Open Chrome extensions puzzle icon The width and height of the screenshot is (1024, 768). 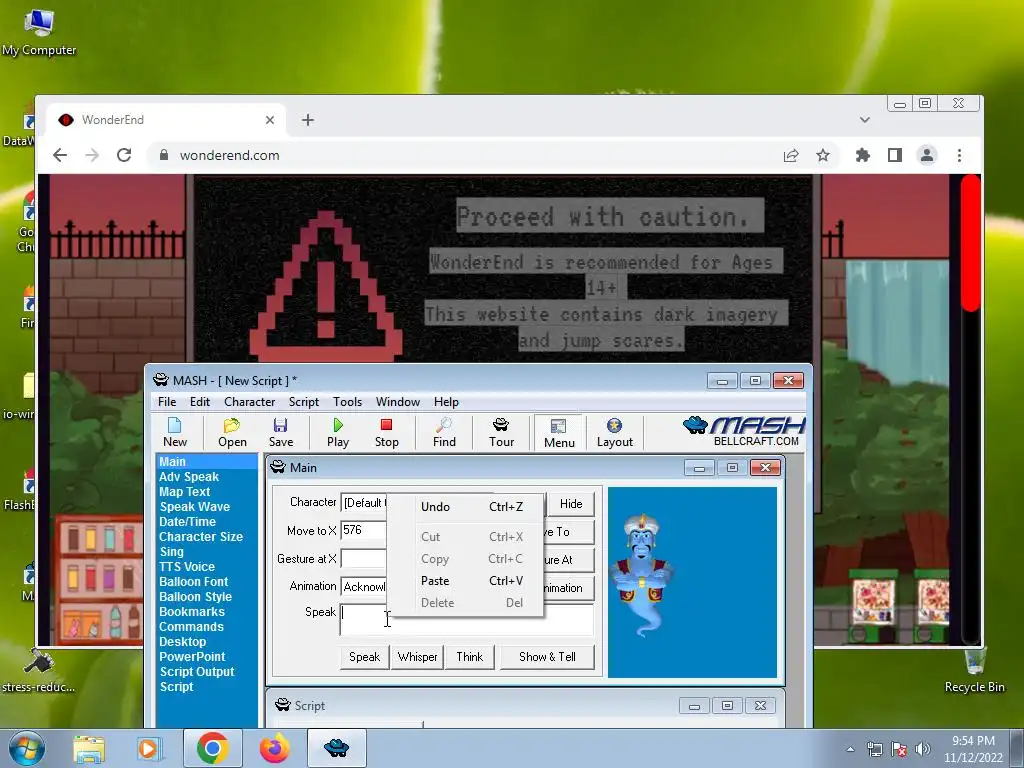[x=863, y=155]
